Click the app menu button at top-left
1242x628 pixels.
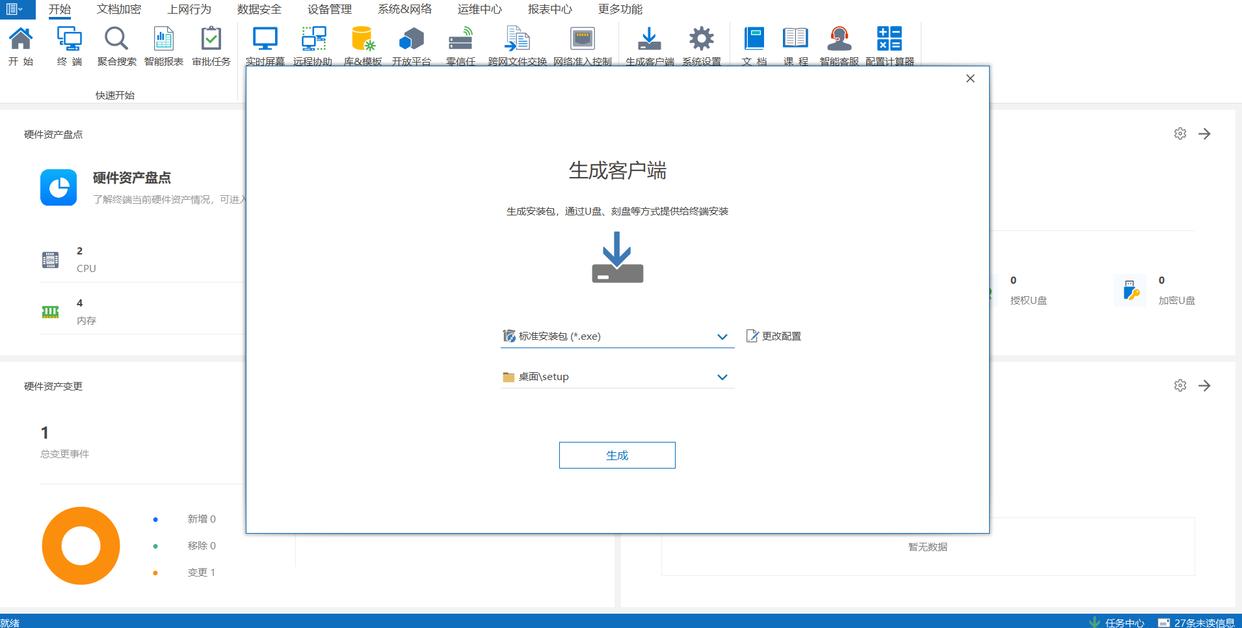16,9
